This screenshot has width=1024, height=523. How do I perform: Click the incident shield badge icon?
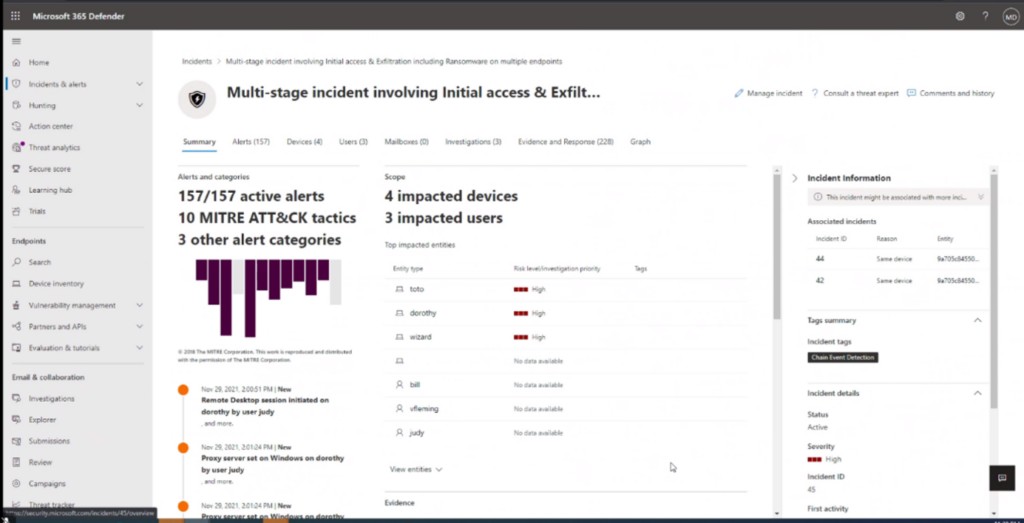(x=197, y=99)
